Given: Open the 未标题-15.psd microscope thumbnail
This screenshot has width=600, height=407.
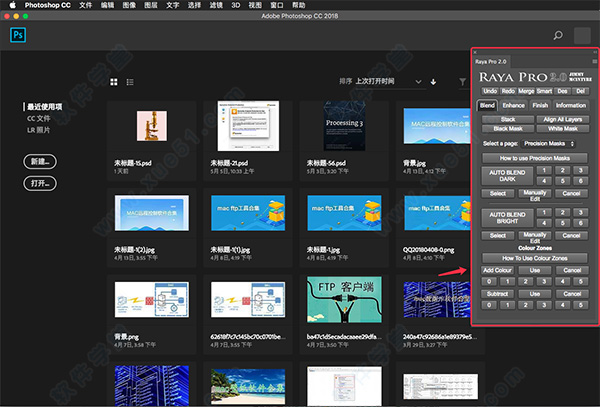Looking at the screenshot, I should [152, 126].
